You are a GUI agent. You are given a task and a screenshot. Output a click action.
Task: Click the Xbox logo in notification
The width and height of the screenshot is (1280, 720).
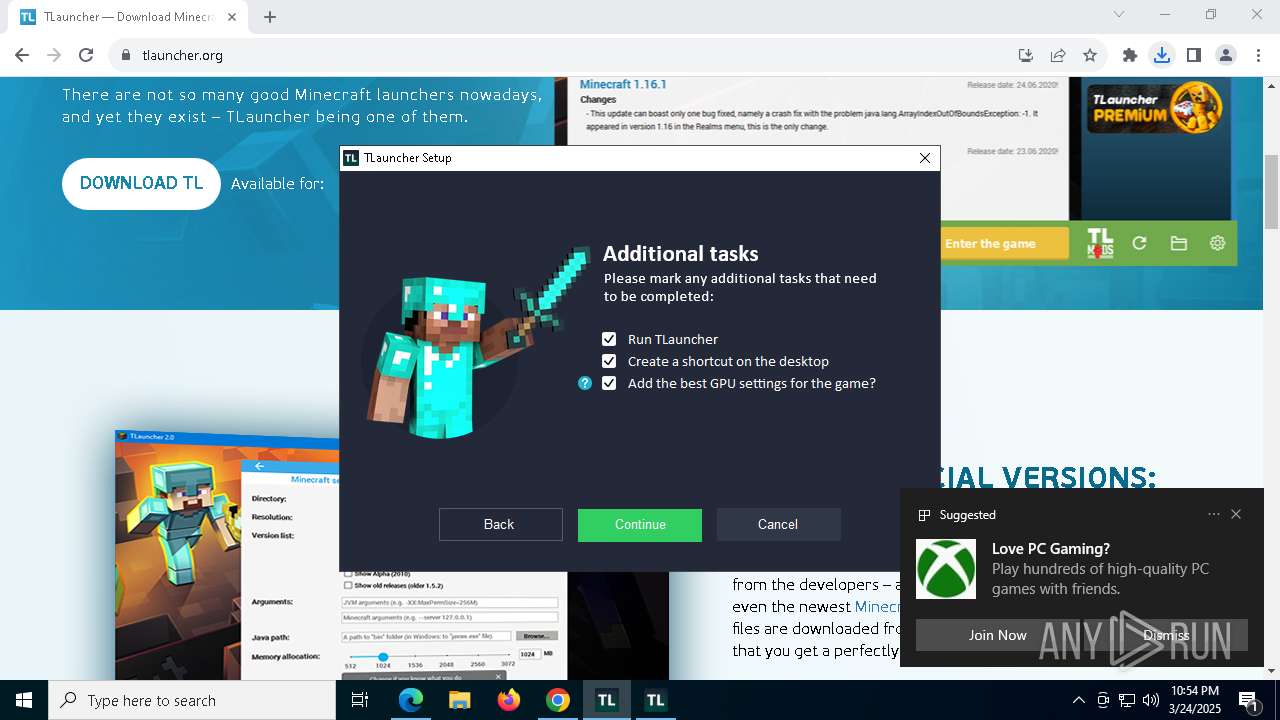(x=946, y=569)
